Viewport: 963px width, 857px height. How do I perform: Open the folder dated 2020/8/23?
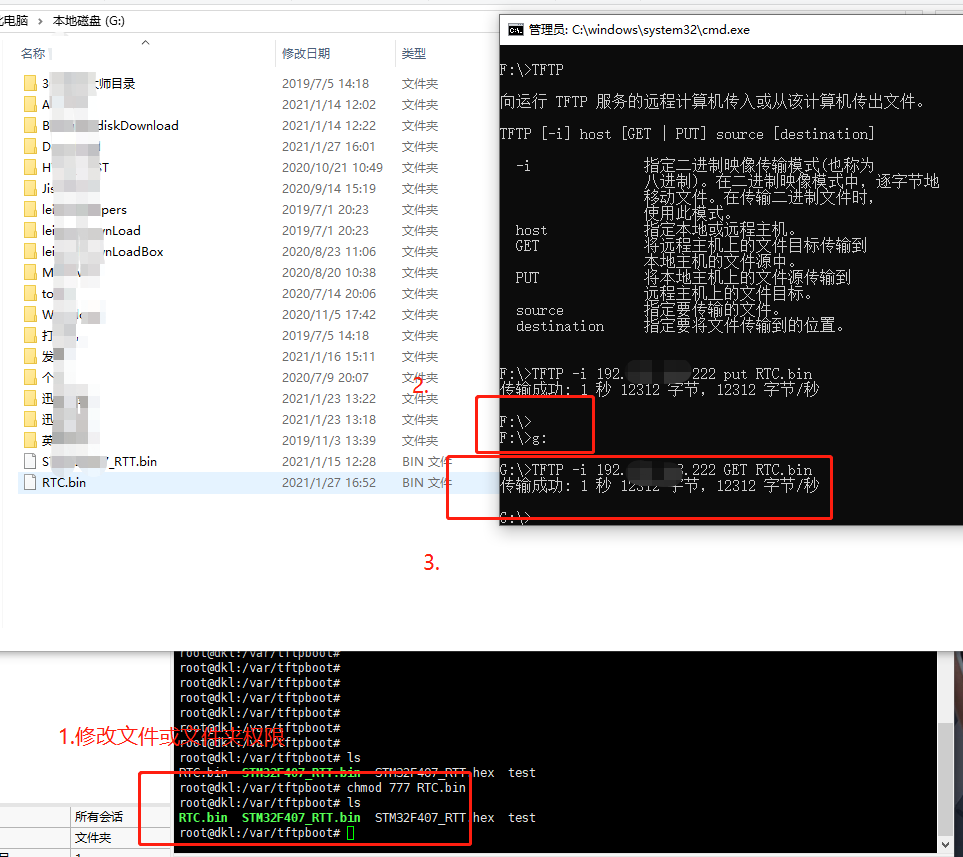click(x=32, y=251)
